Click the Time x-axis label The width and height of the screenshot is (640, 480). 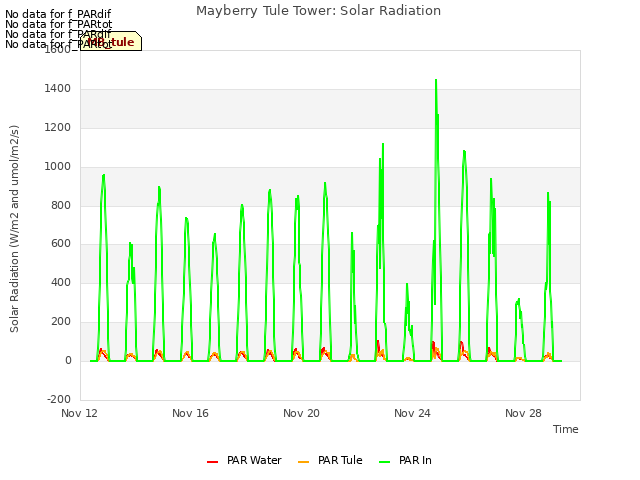coord(565,429)
